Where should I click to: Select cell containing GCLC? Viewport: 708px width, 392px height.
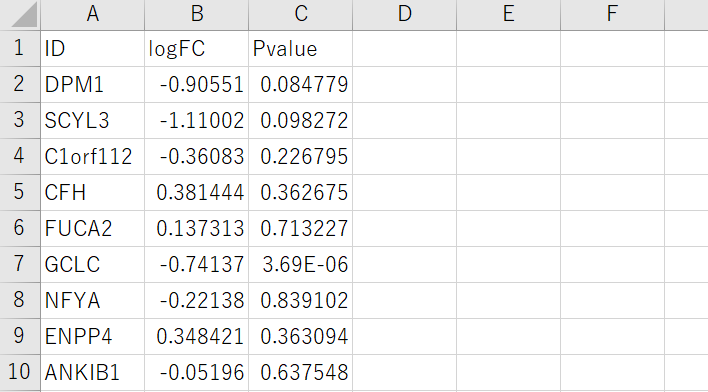(93, 265)
